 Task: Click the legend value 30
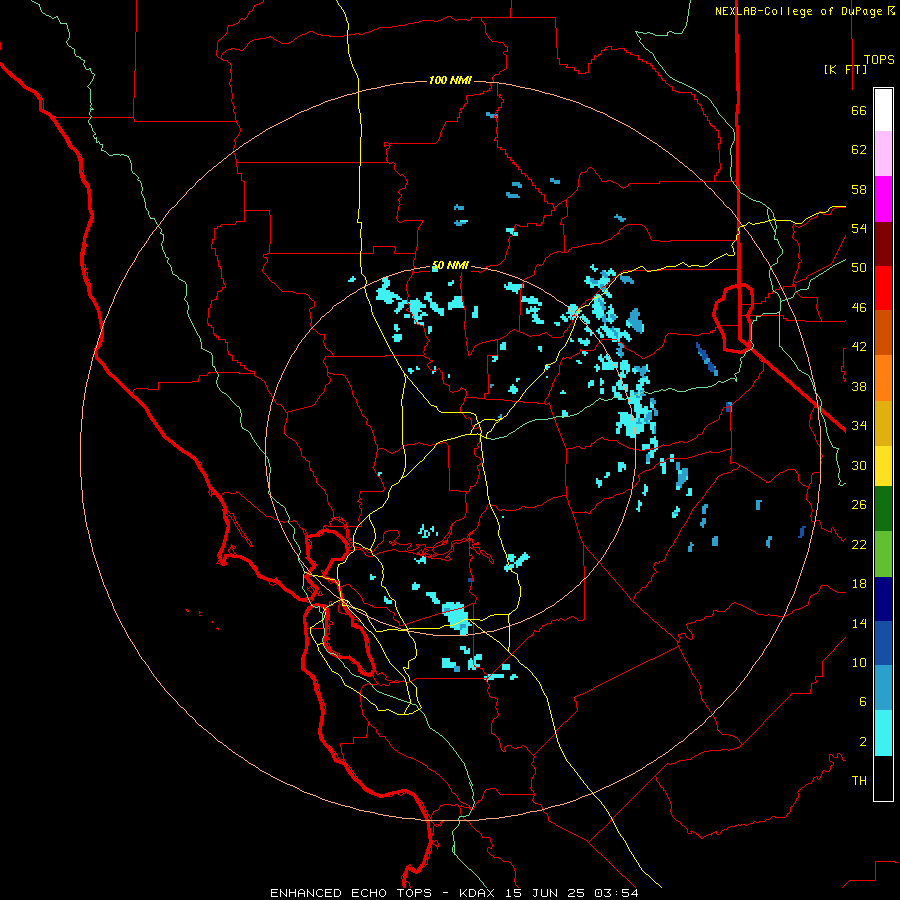pos(859,465)
